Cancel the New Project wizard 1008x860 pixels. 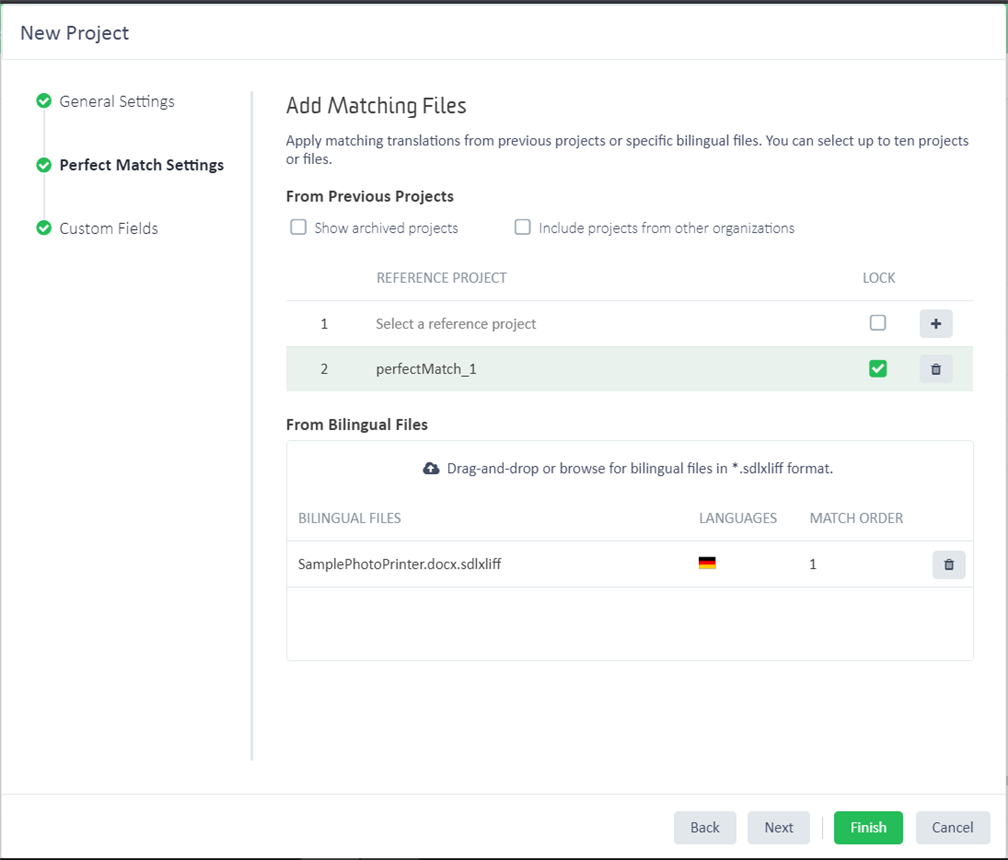click(952, 827)
